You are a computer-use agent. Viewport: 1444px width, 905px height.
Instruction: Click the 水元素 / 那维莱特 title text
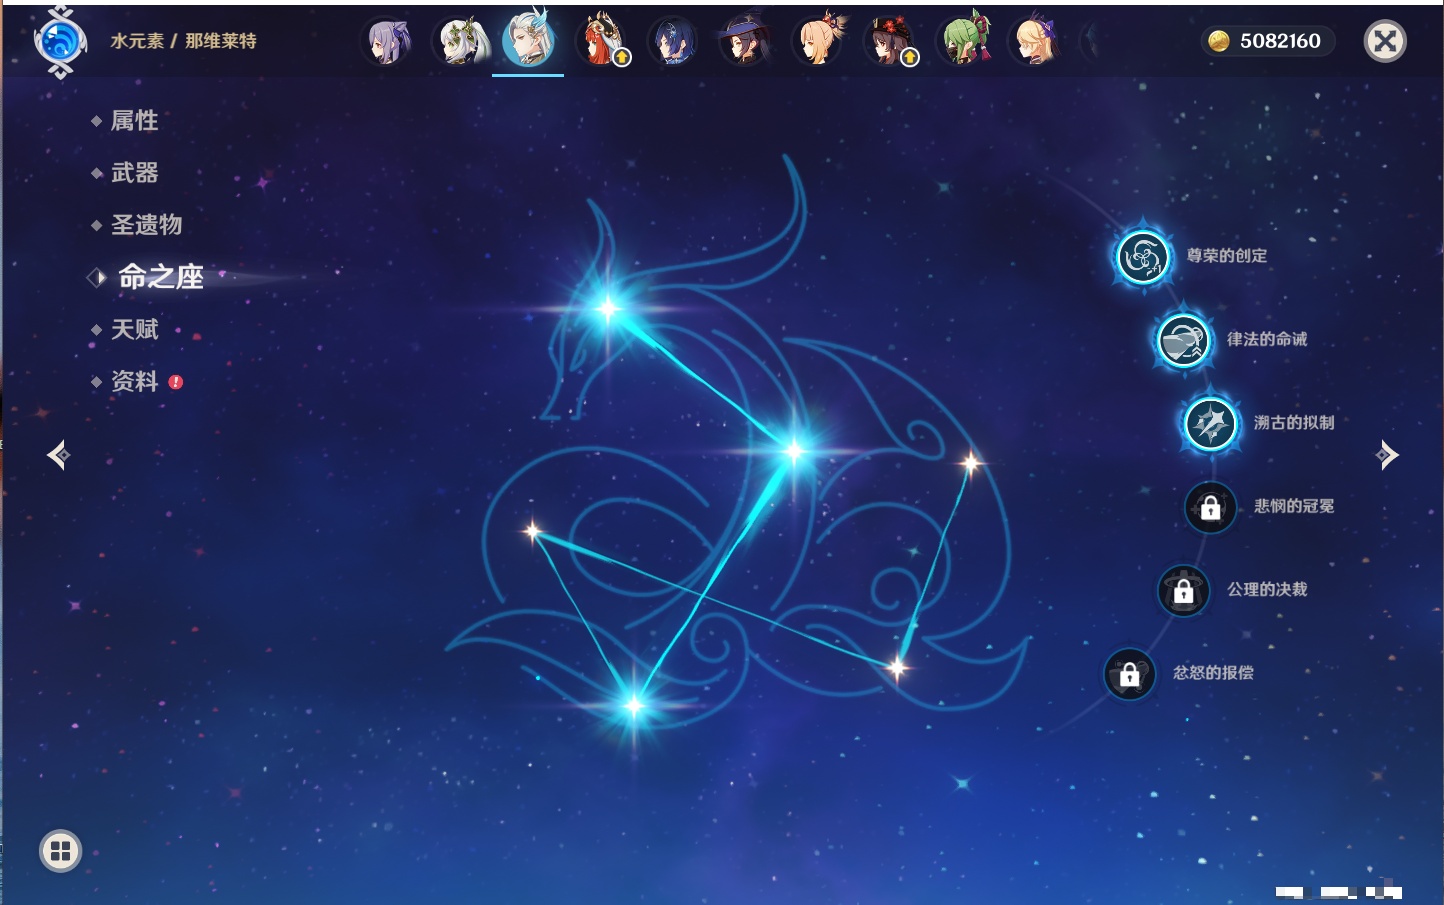point(183,41)
